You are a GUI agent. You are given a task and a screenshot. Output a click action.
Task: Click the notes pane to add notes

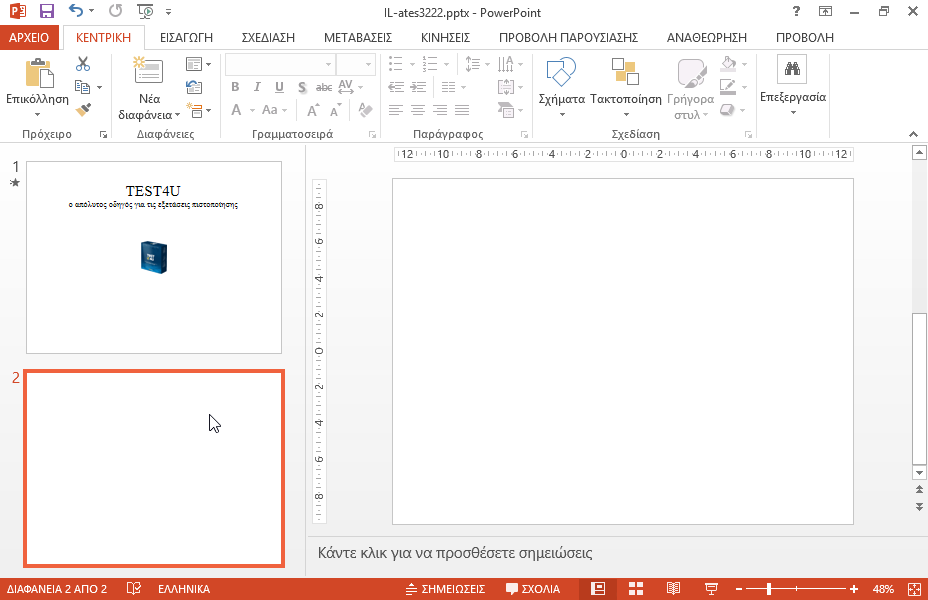point(455,553)
